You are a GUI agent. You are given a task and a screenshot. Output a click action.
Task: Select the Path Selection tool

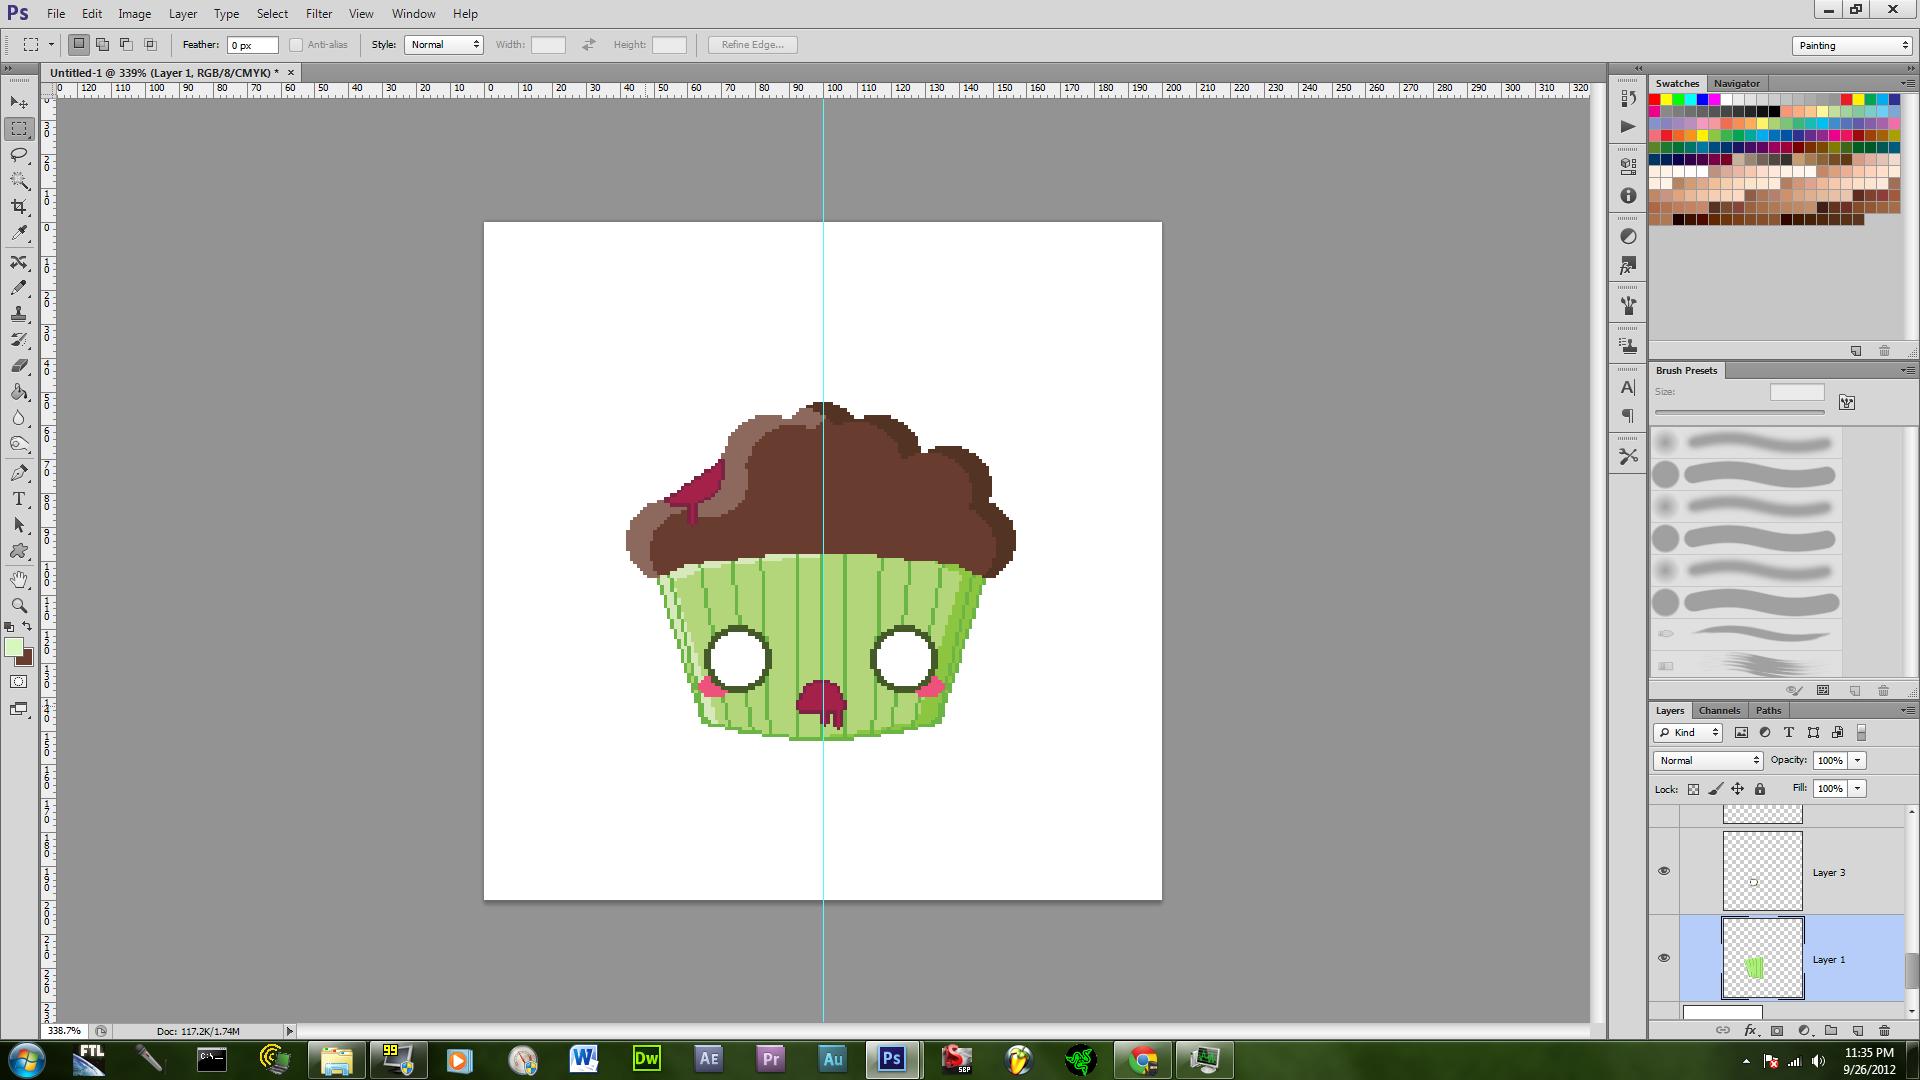[x=19, y=525]
